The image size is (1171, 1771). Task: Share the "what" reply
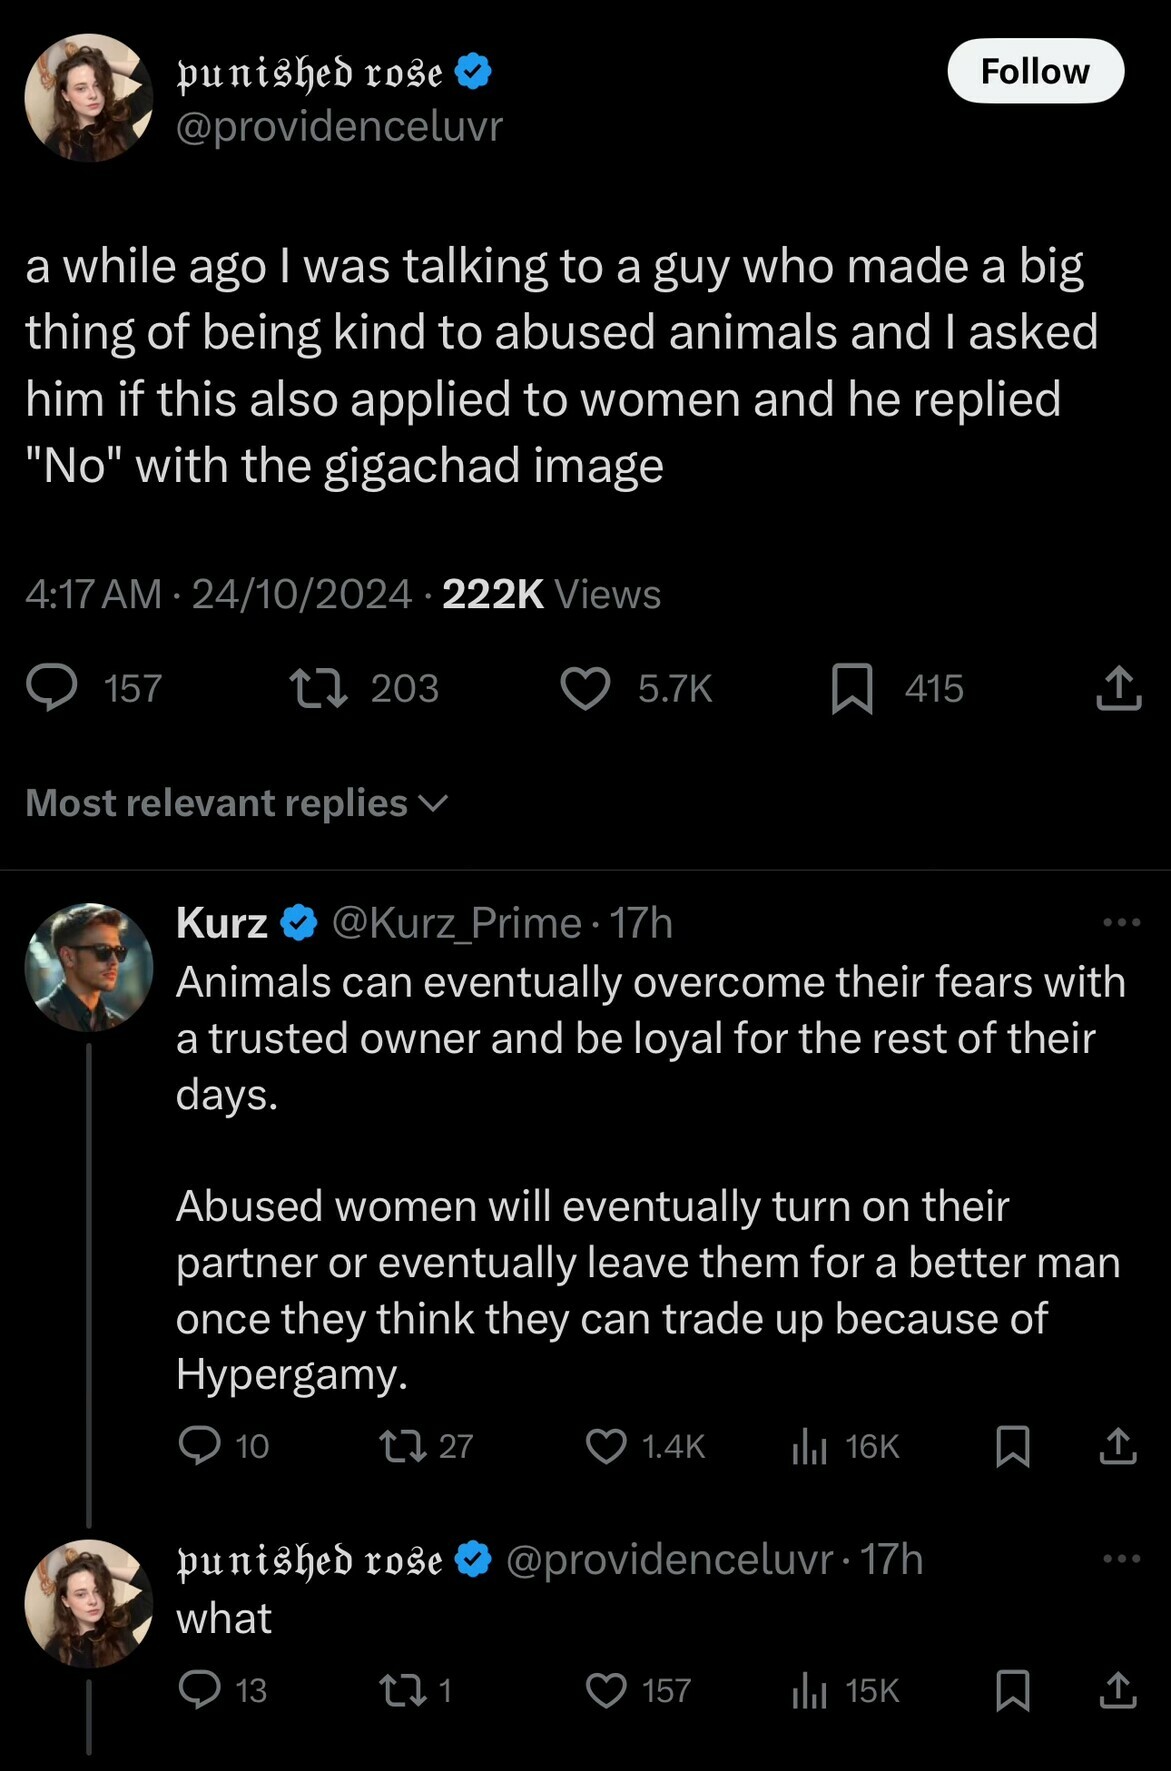tap(1118, 1691)
